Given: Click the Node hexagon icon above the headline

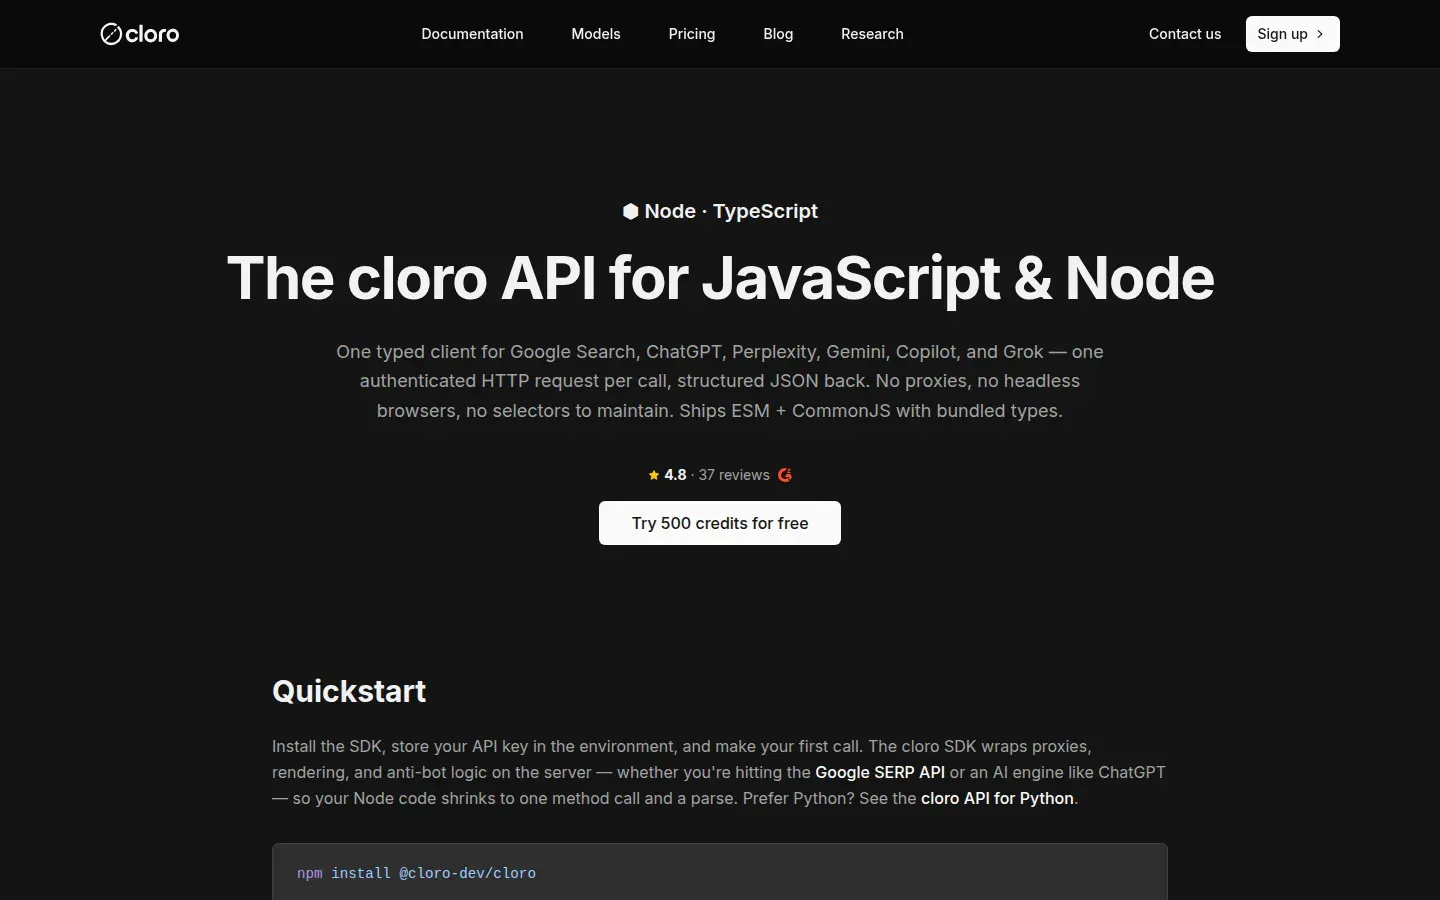Looking at the screenshot, I should [630, 211].
